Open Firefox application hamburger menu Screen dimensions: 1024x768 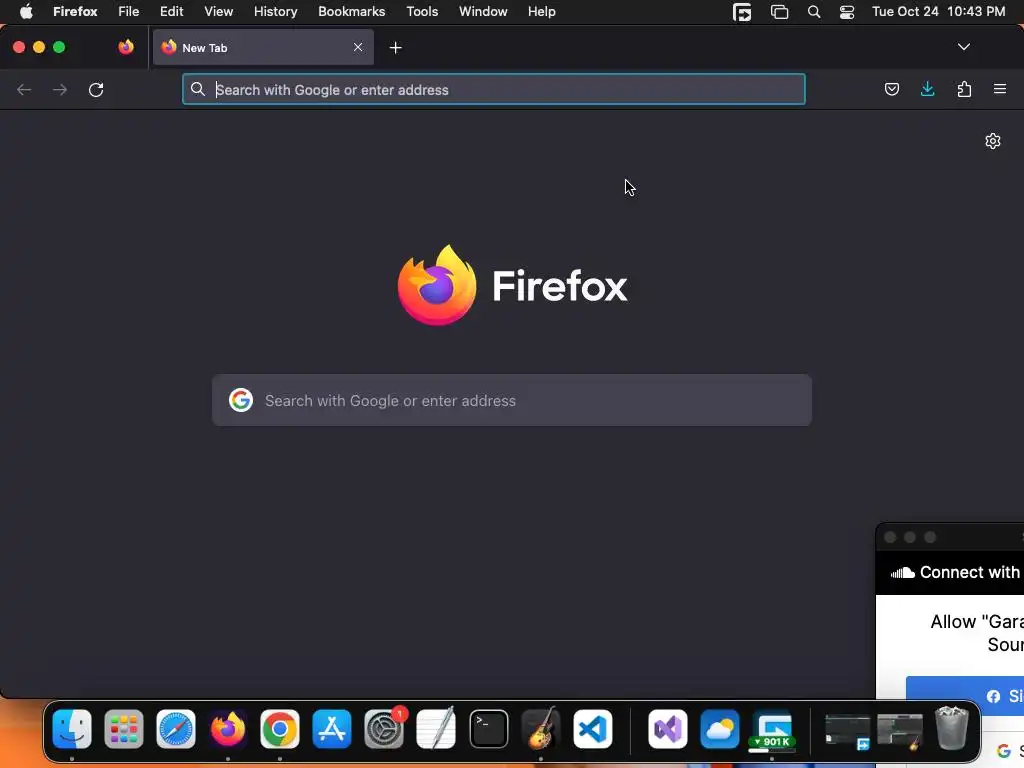click(x=1000, y=89)
